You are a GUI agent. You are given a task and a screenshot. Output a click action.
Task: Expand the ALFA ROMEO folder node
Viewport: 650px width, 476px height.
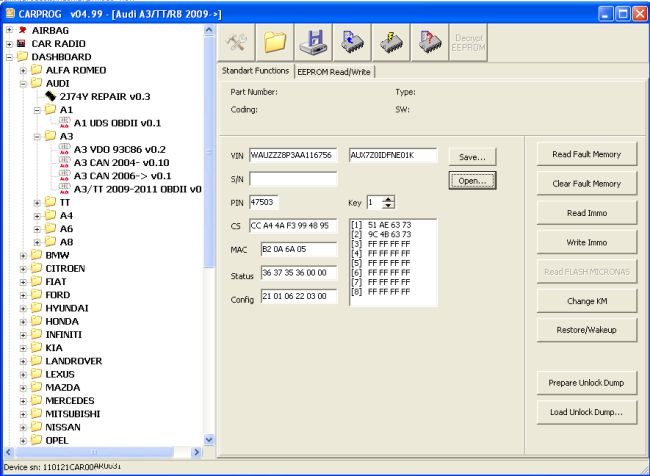click(23, 70)
